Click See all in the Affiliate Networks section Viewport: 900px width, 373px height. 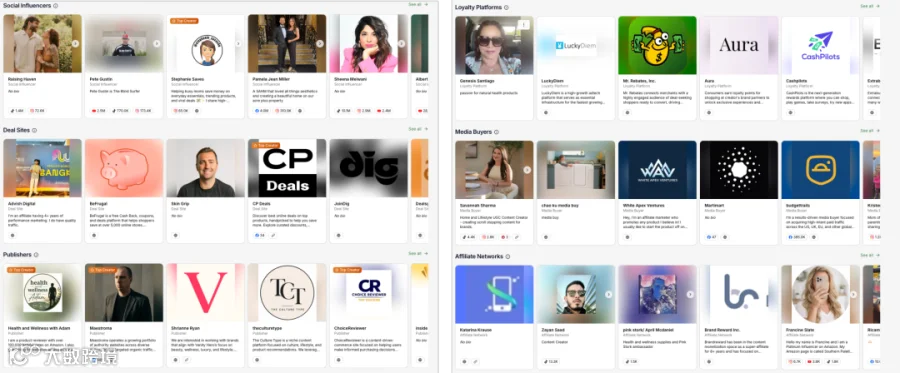tap(870, 255)
